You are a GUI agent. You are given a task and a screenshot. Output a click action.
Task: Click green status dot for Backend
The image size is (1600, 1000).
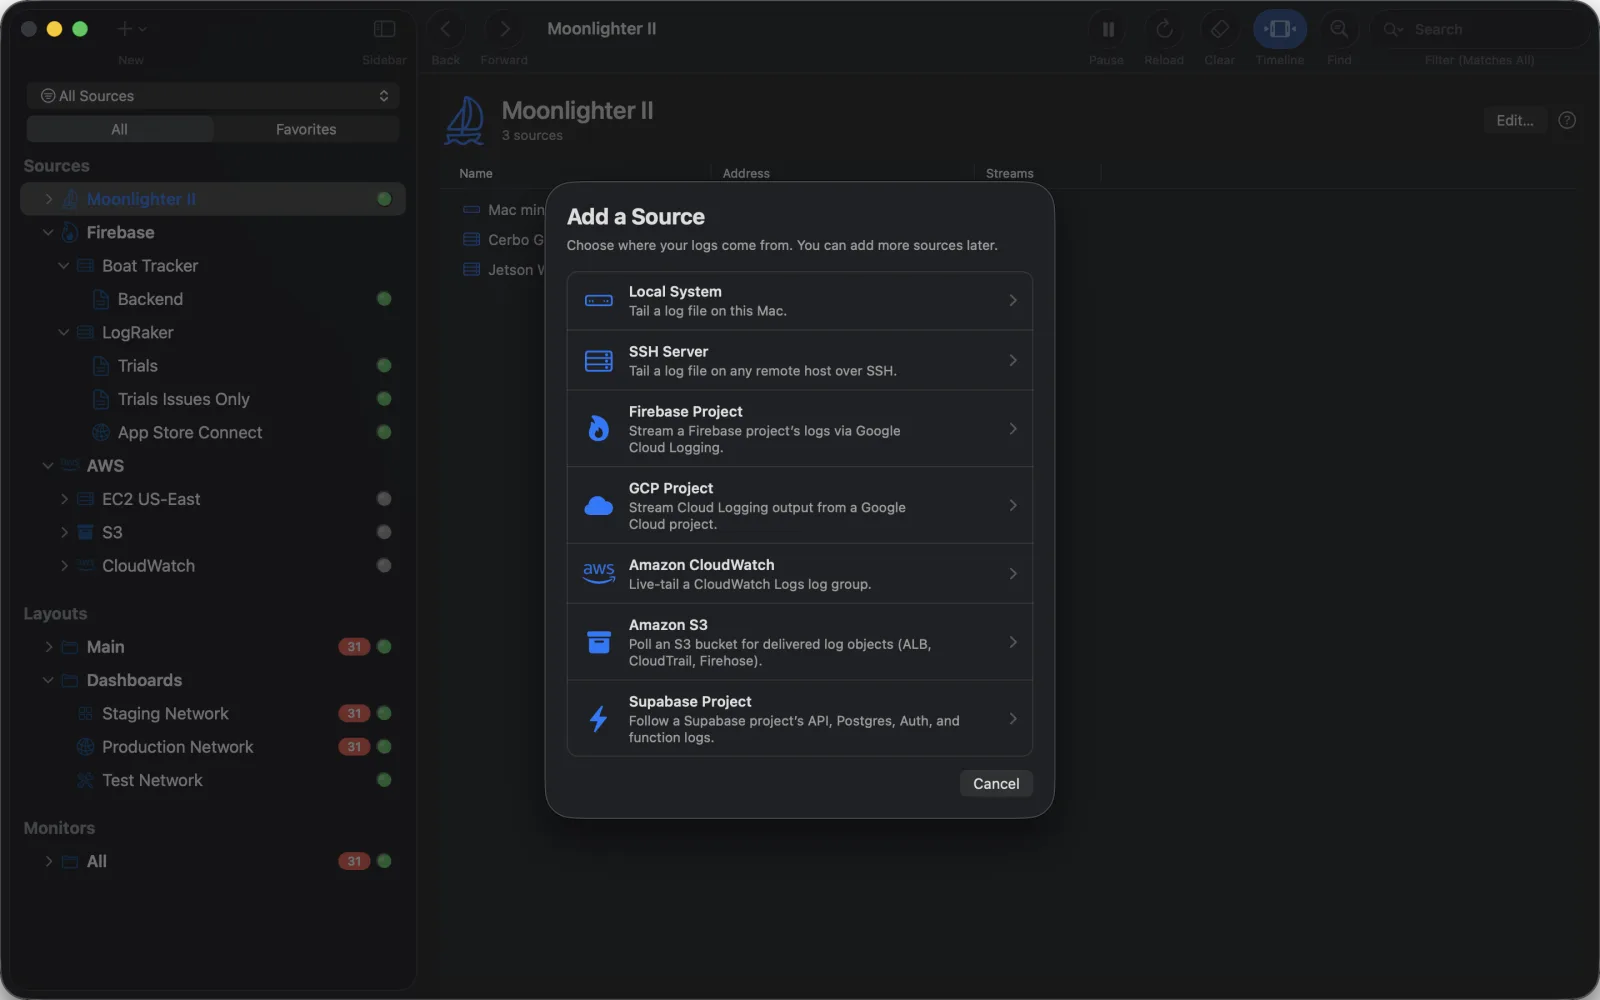[x=384, y=299]
